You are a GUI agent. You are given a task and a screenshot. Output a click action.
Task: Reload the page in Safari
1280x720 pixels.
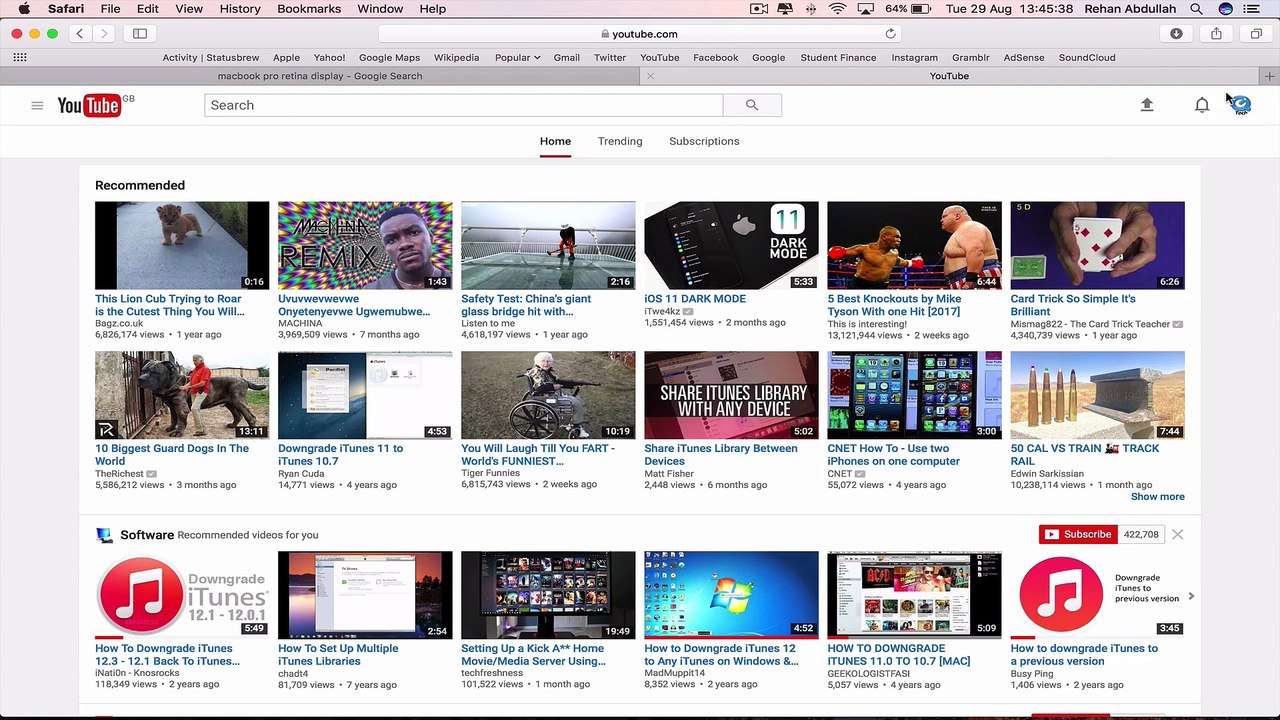[890, 34]
